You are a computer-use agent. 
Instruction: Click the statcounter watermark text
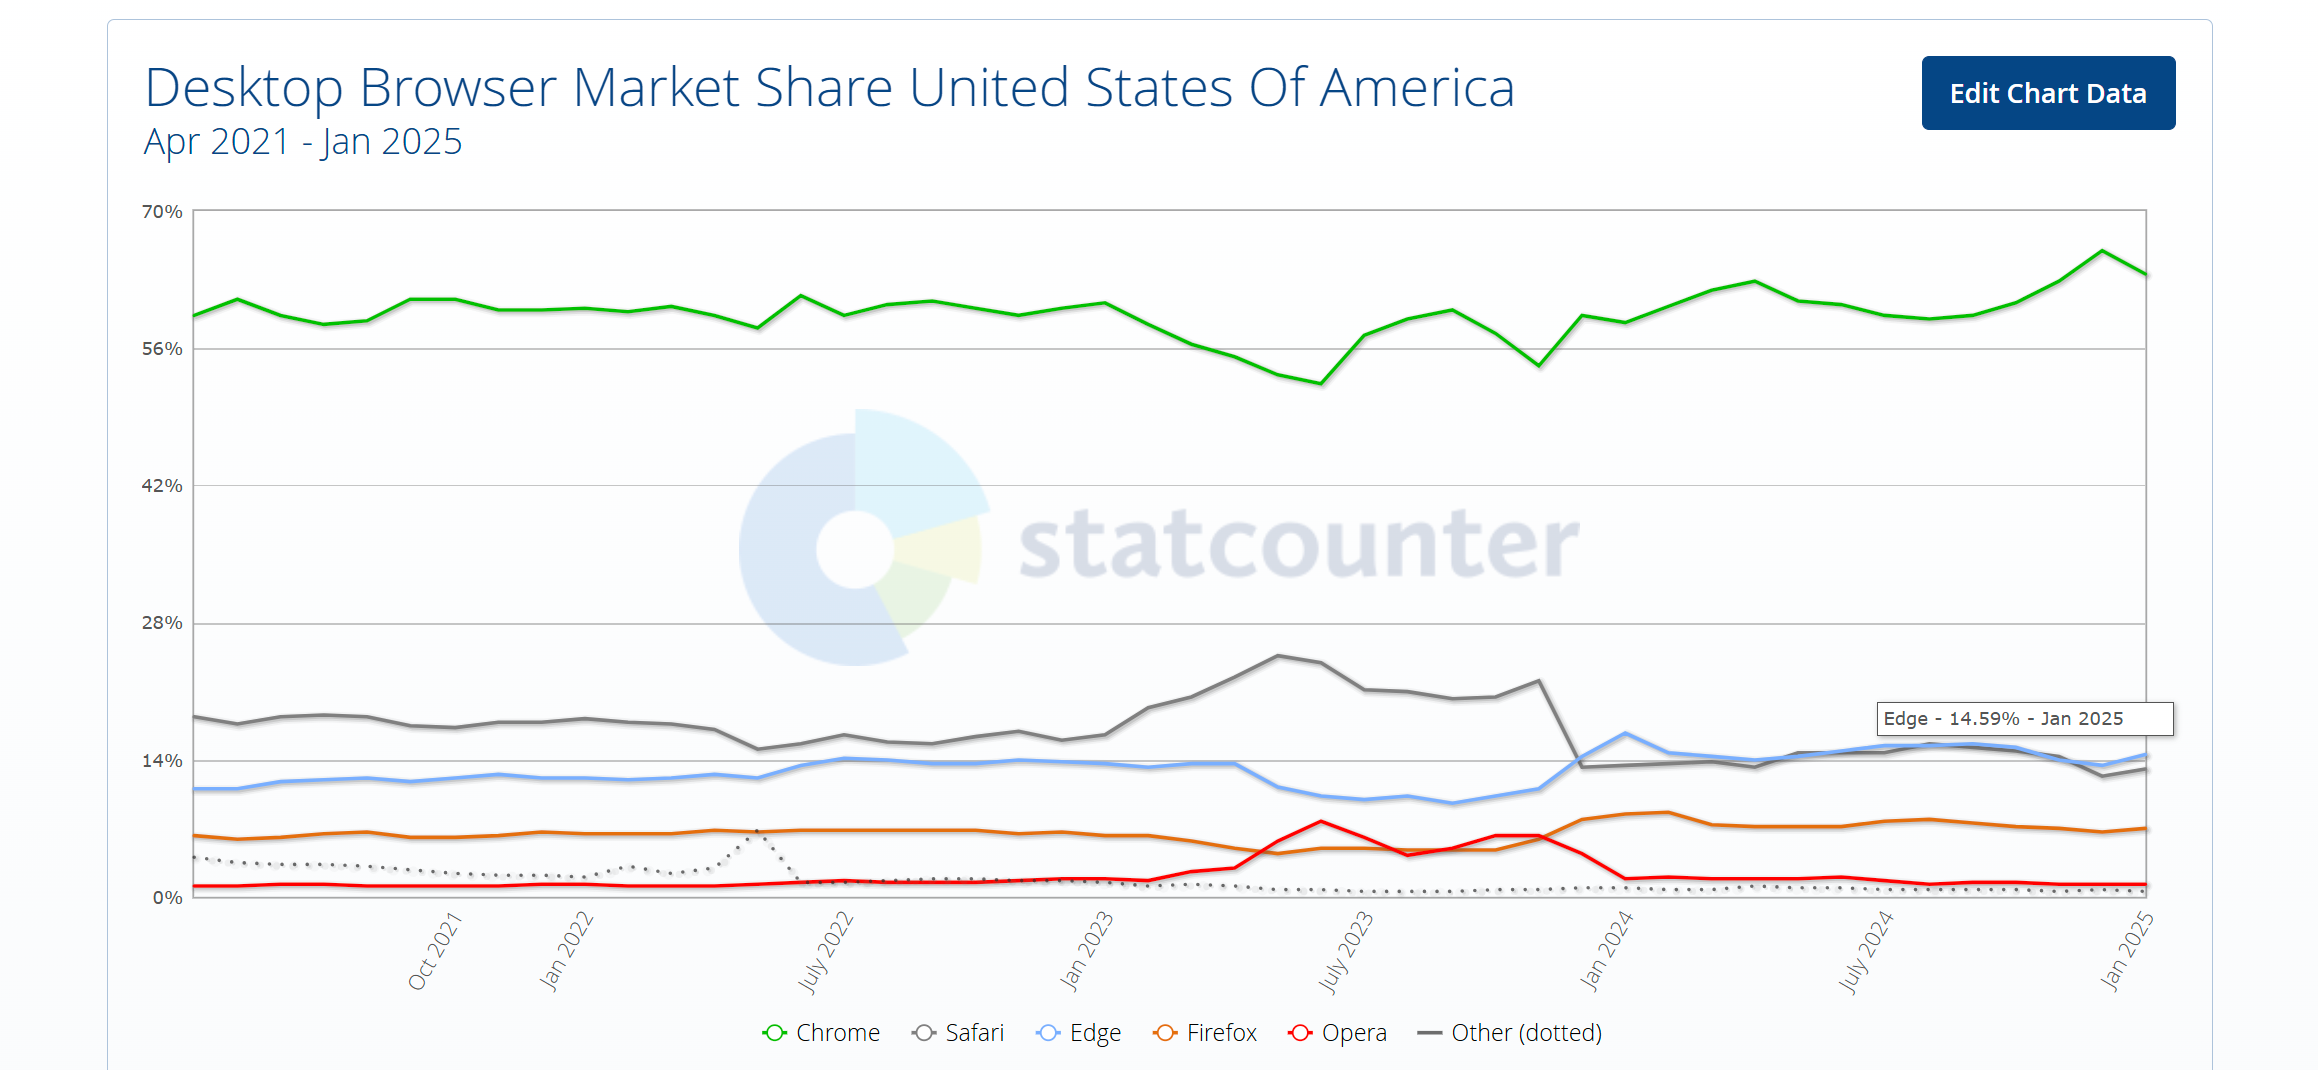[x=1298, y=545]
